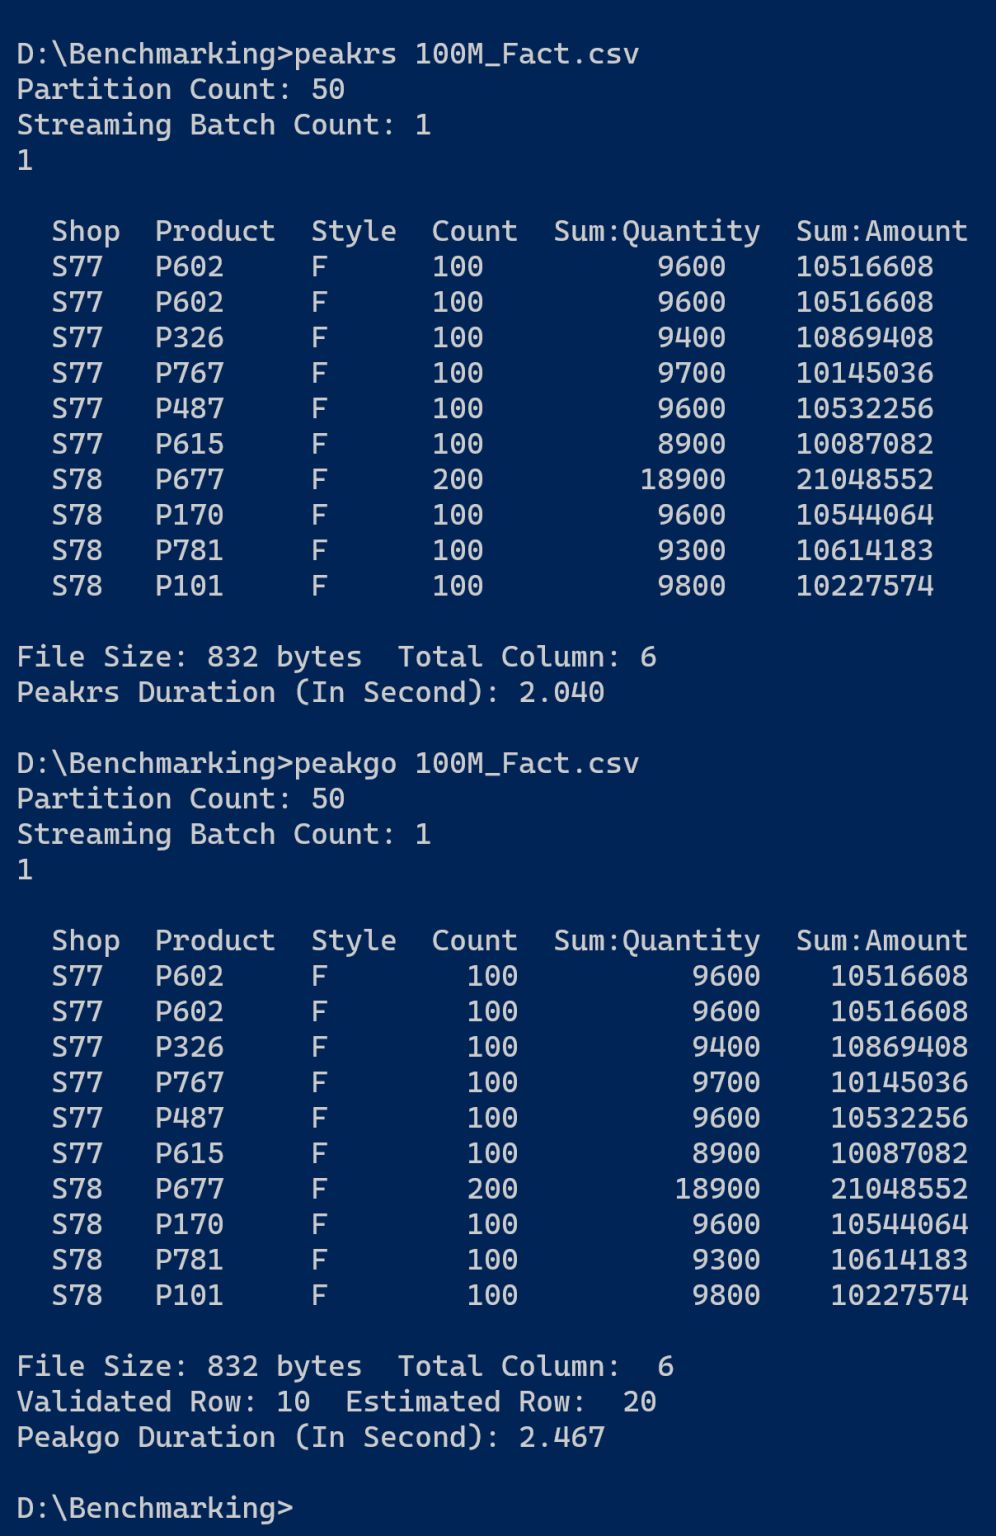
Task: Click the peakrs 100M_Fact.csv command line
Action: pyautogui.click(x=328, y=54)
